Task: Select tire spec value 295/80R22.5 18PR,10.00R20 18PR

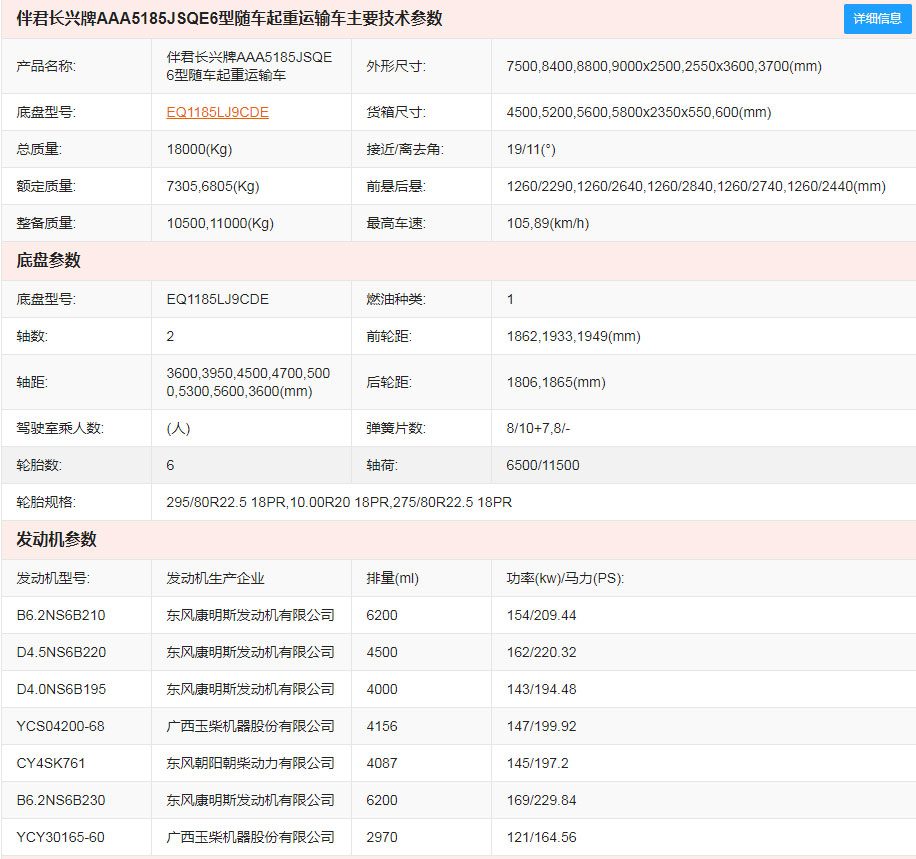Action: tap(339, 502)
